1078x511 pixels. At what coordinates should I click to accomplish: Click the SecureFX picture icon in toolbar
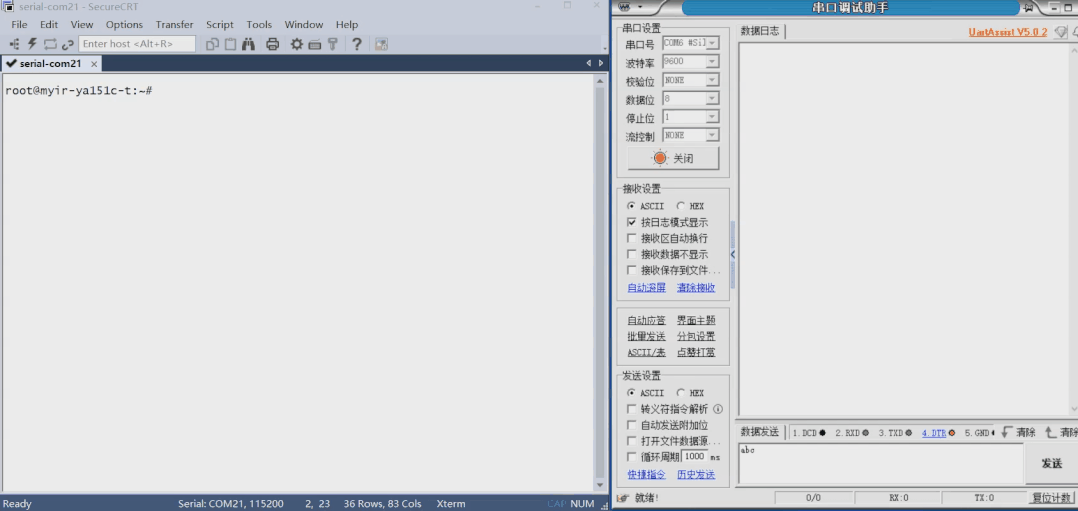click(382, 44)
